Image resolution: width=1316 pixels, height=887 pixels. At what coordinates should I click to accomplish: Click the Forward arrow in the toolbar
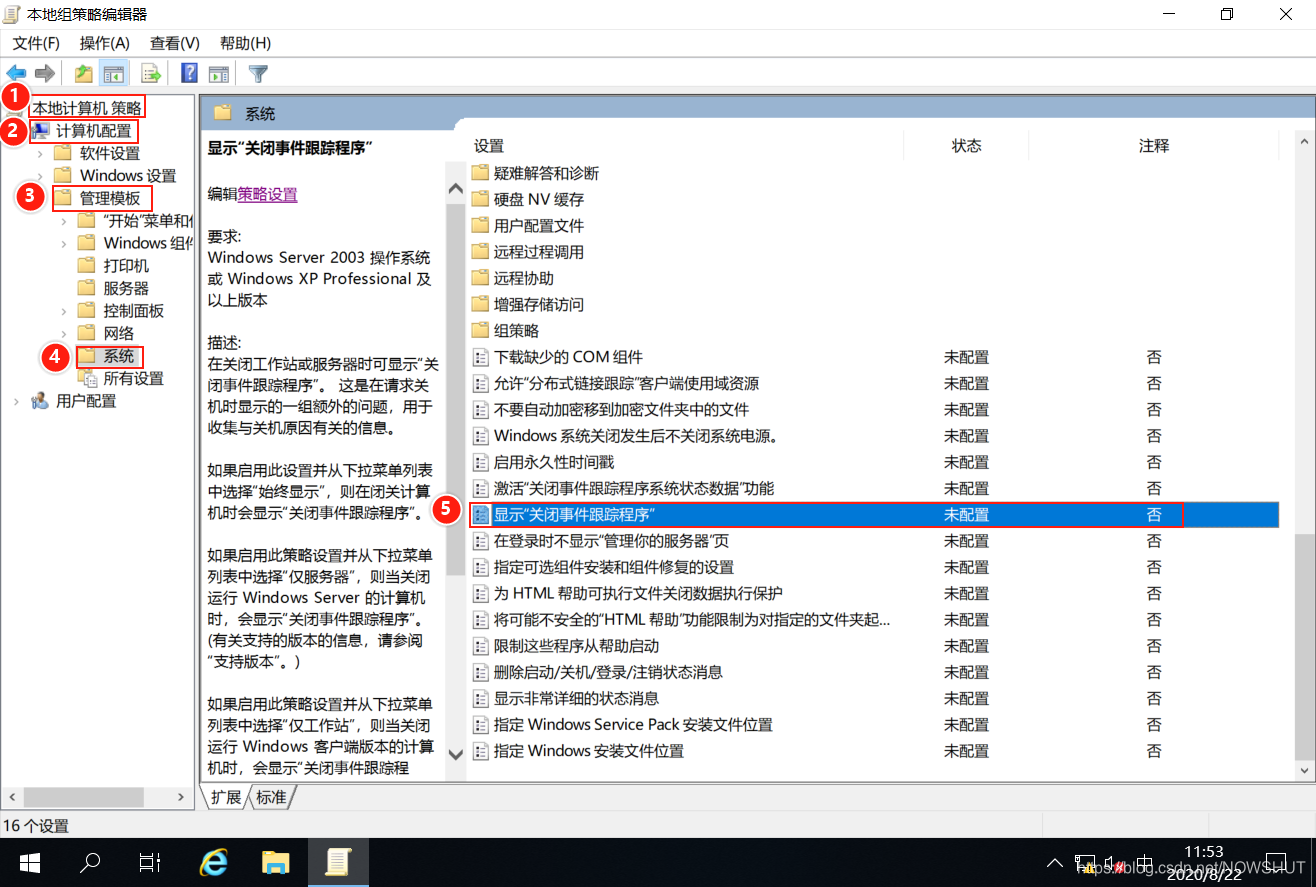(44, 73)
